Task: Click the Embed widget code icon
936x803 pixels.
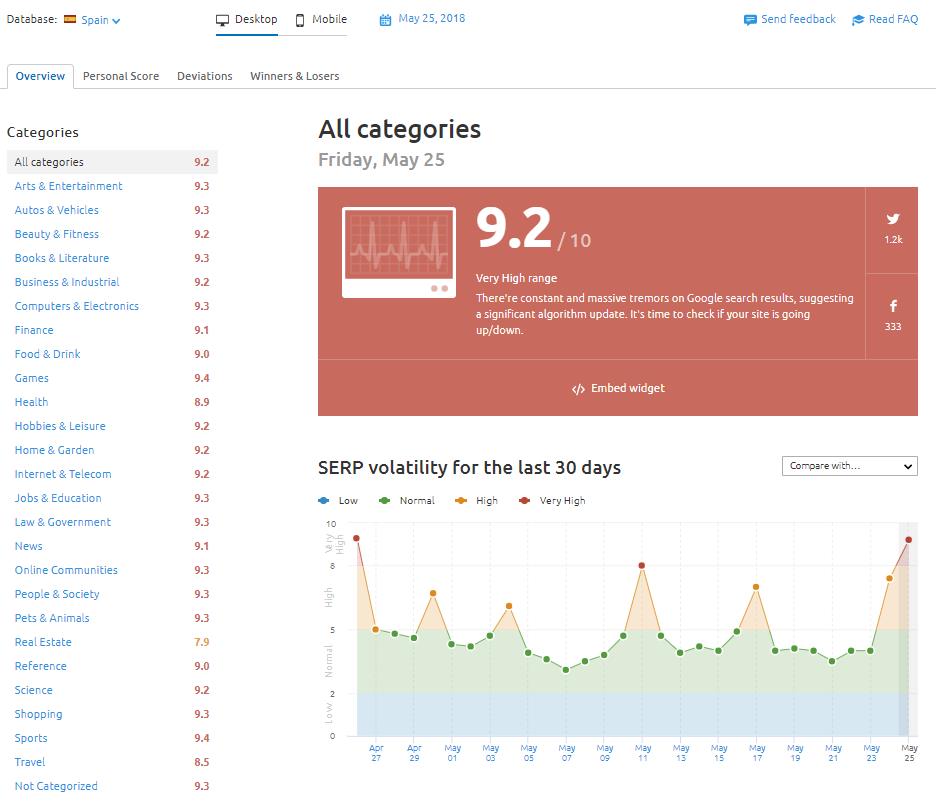Action: pos(578,389)
